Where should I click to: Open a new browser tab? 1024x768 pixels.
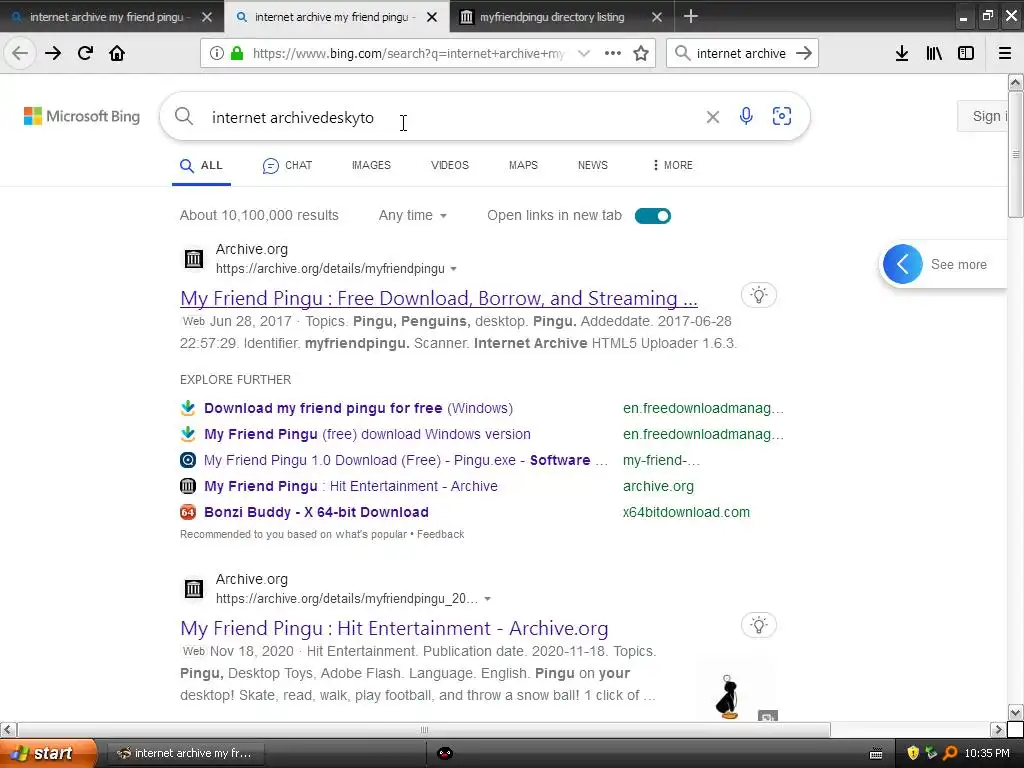pyautogui.click(x=691, y=16)
